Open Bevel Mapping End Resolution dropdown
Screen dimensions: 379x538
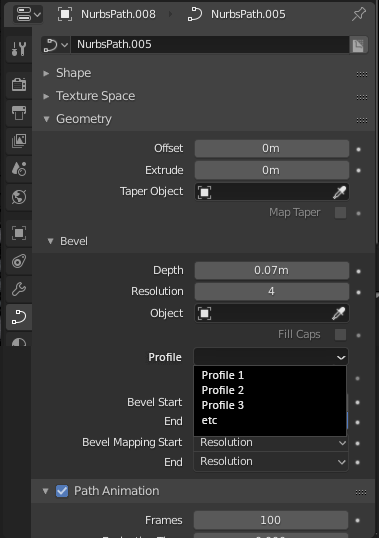(271, 462)
